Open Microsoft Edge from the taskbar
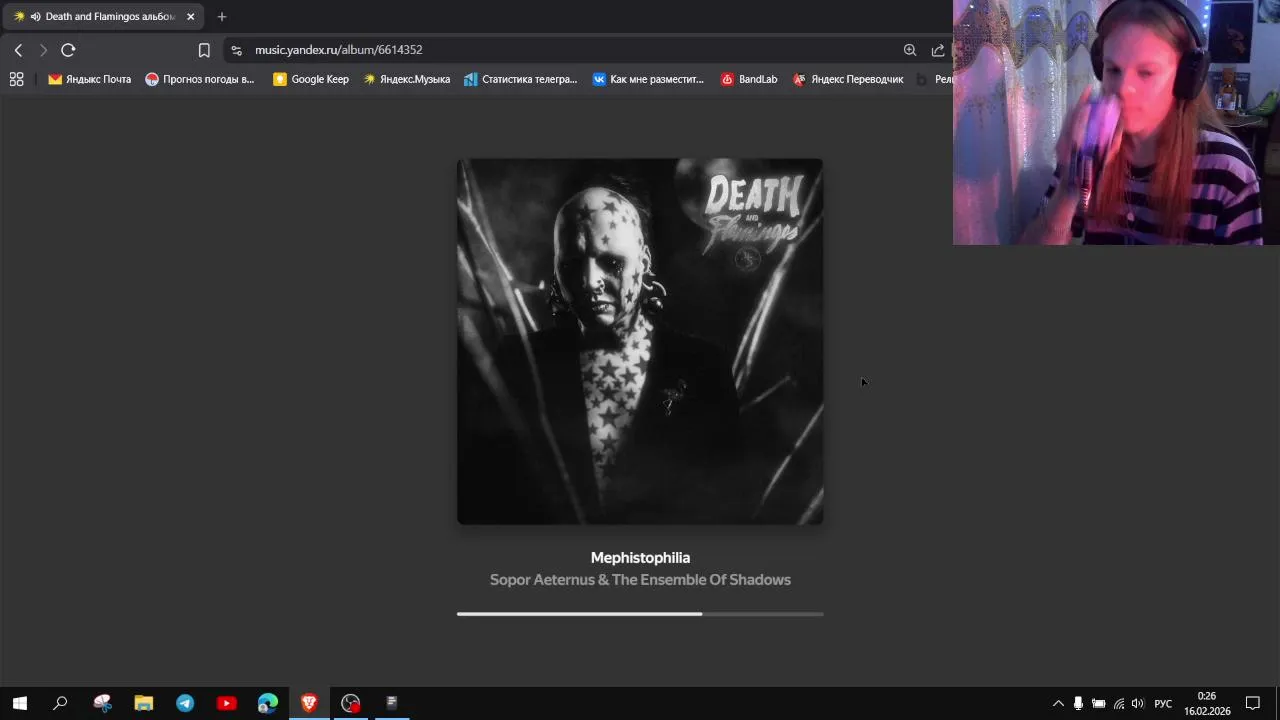1280x720 pixels. coord(268,703)
